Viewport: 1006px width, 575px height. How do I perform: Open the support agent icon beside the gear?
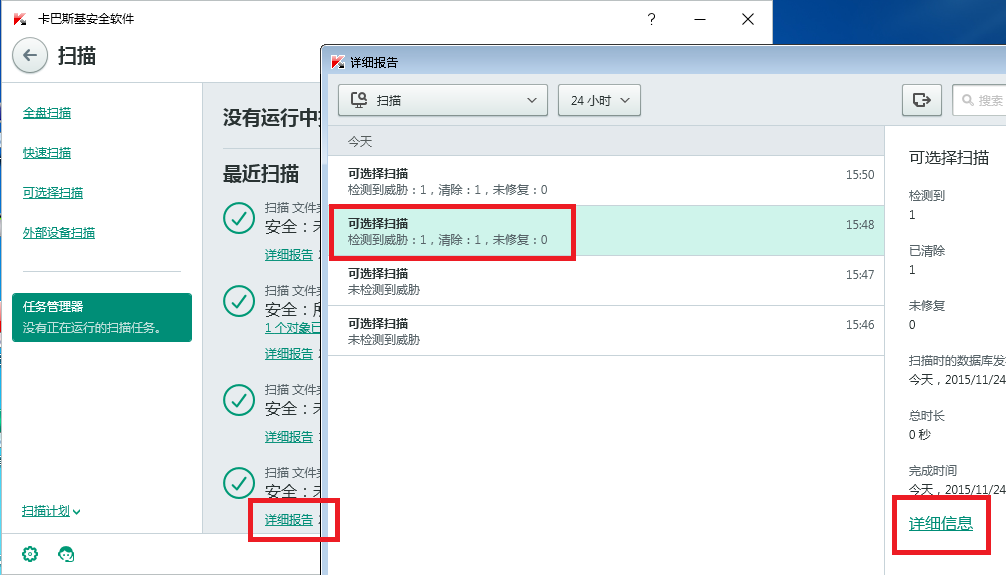coord(66,554)
